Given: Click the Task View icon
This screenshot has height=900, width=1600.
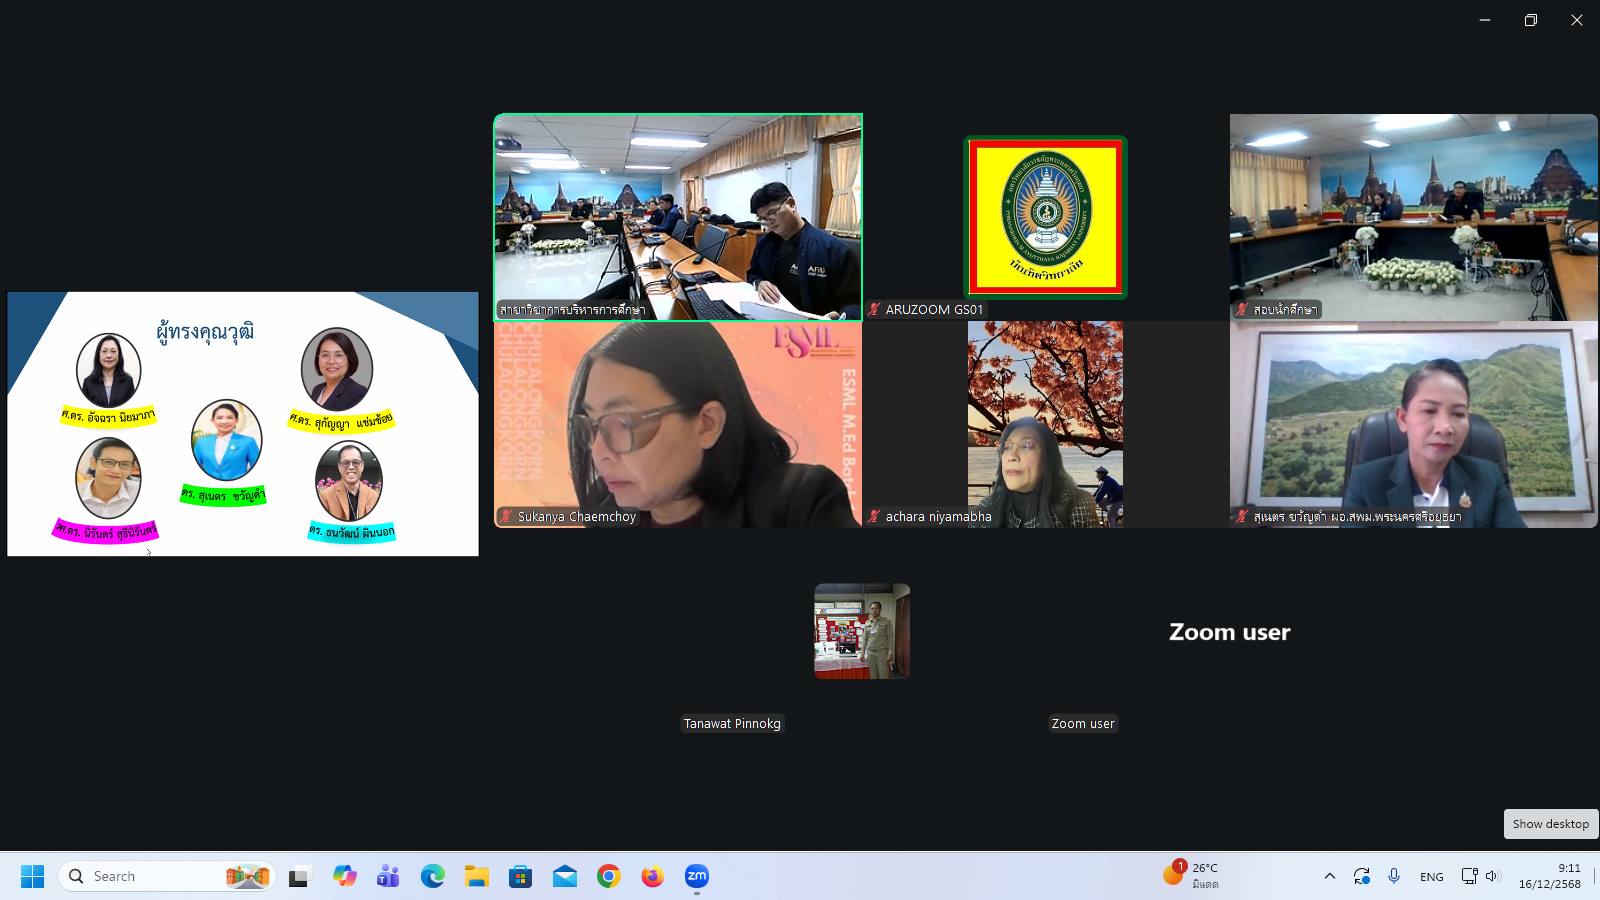Looking at the screenshot, I should (x=299, y=876).
